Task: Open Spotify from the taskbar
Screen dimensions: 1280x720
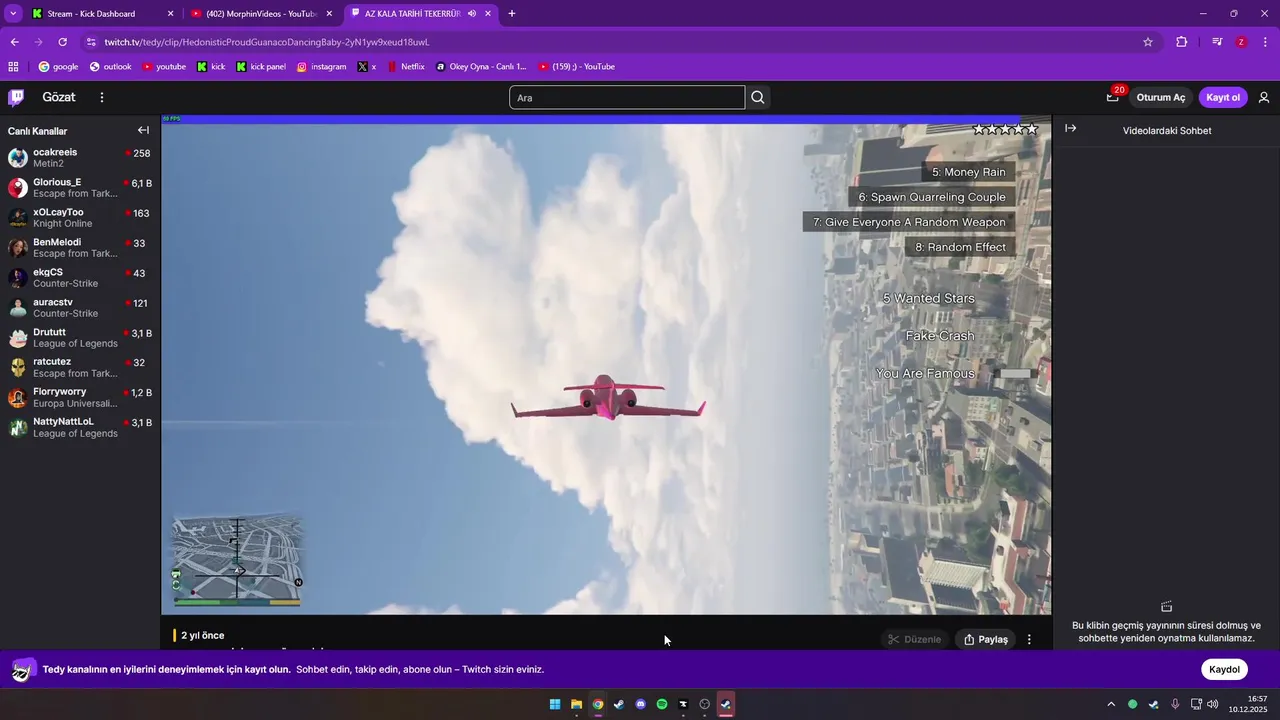Action: coord(662,704)
